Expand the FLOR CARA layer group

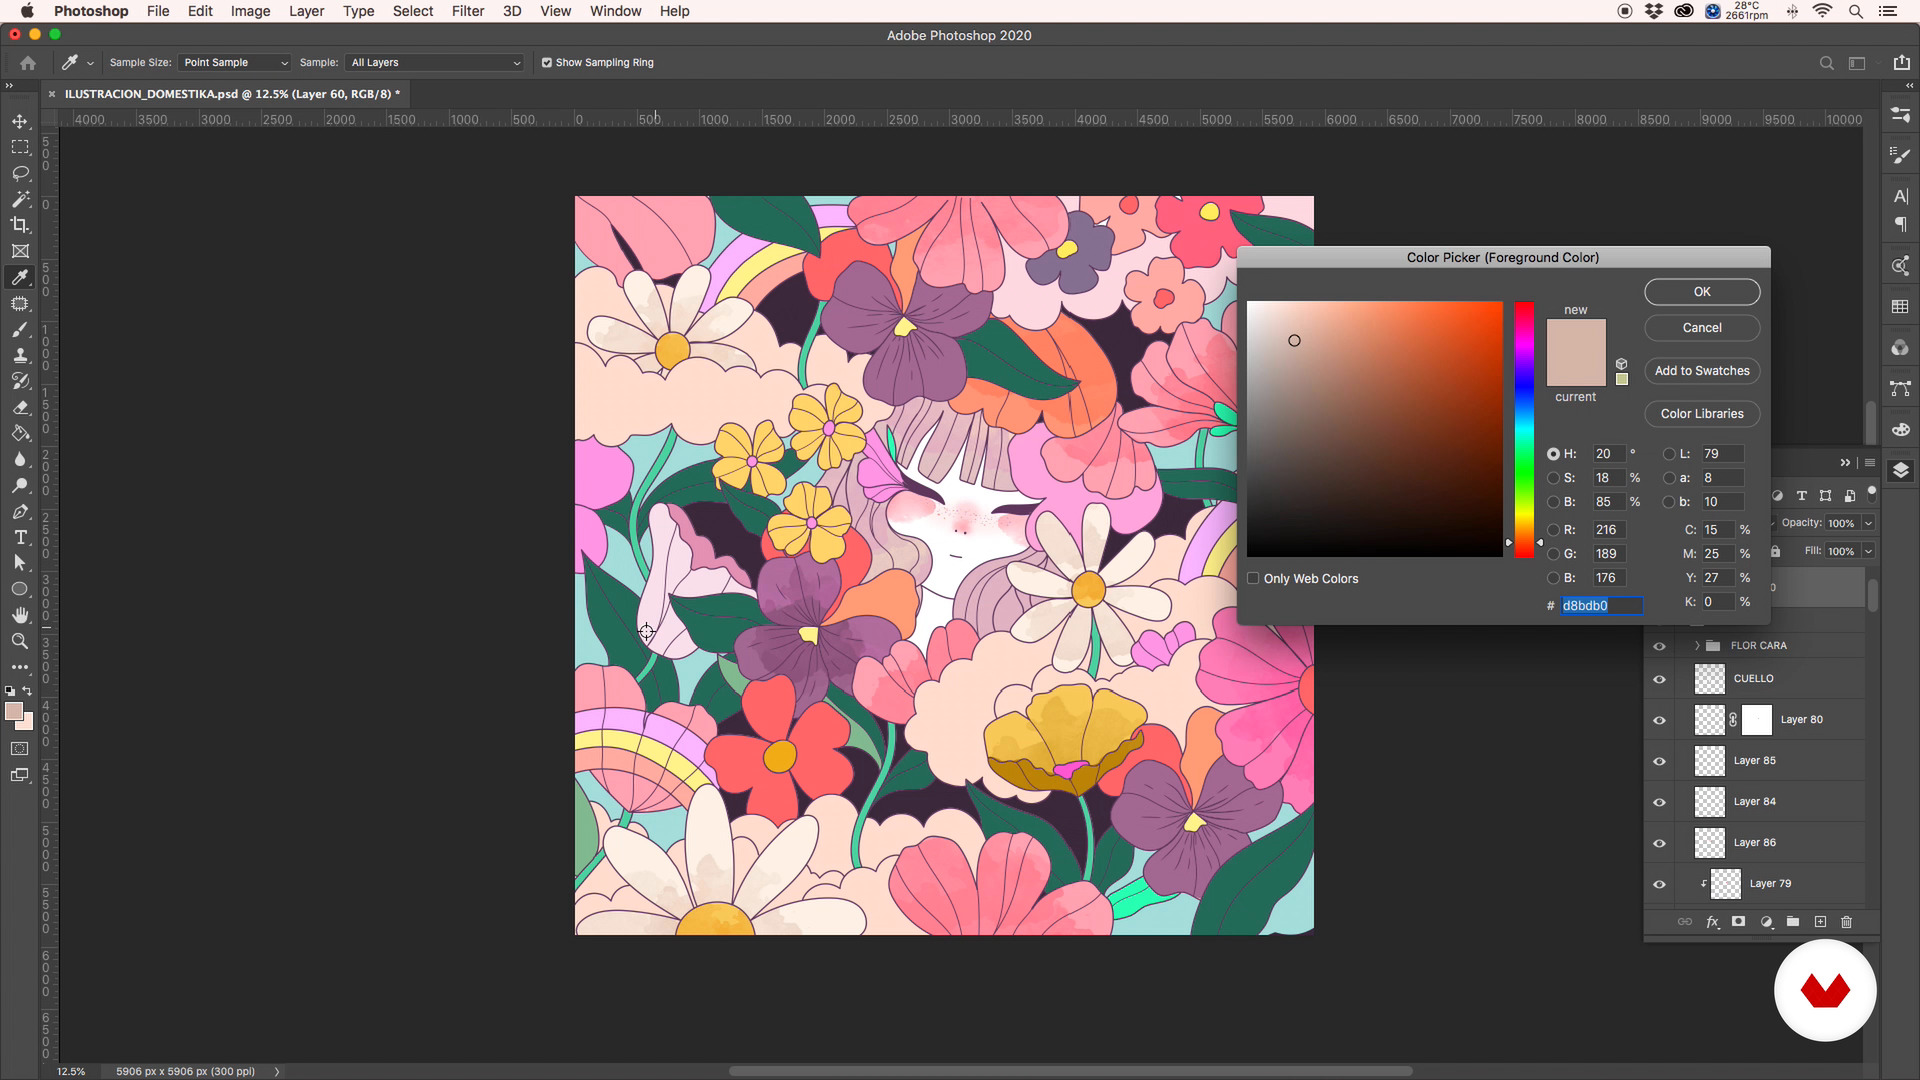pyautogui.click(x=1697, y=645)
